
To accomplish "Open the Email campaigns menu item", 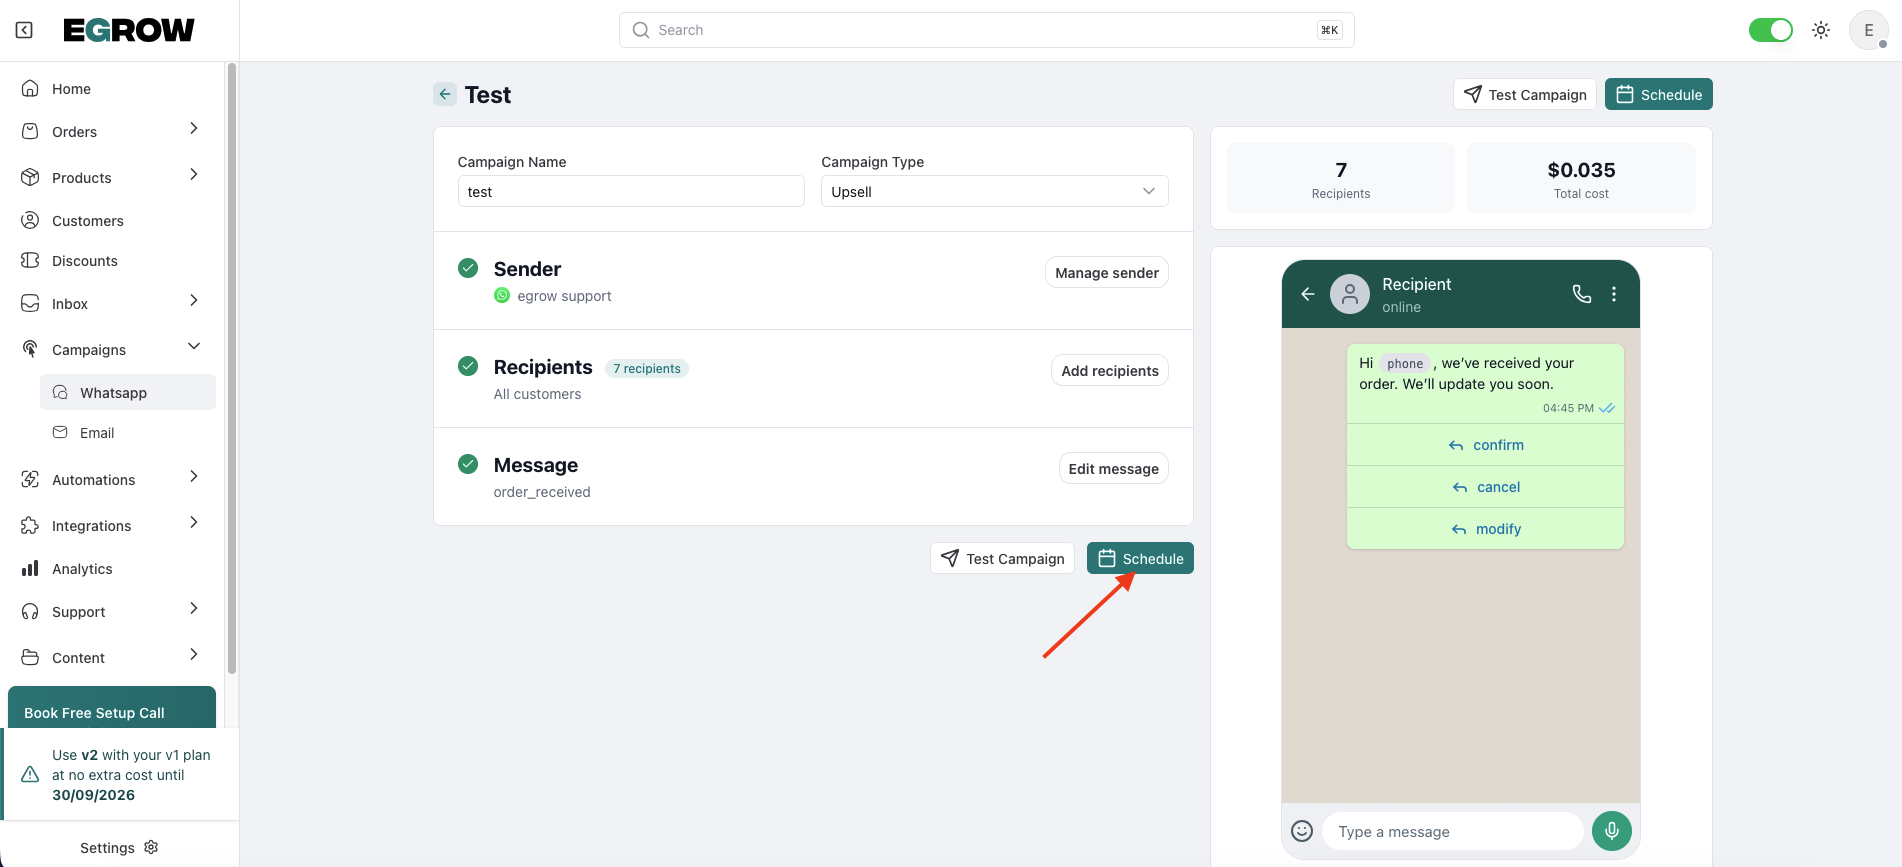I will point(97,433).
